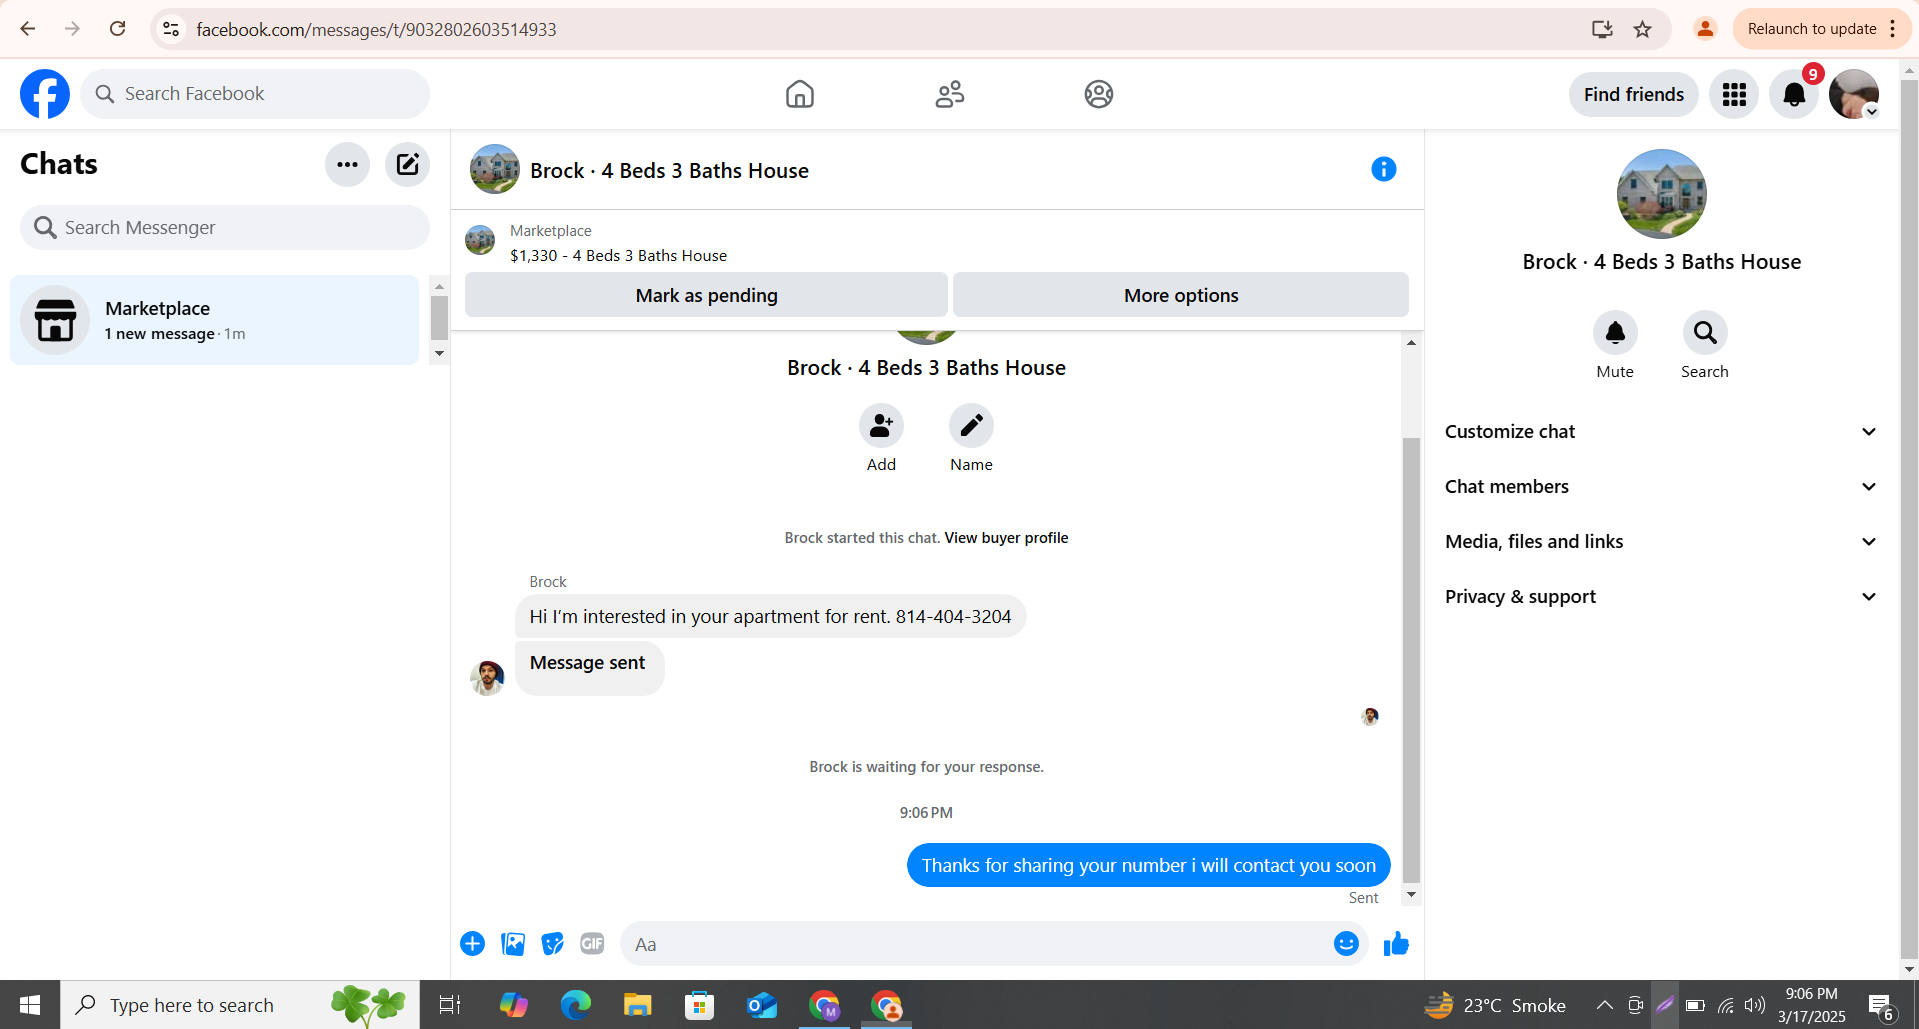This screenshot has height=1029, width=1919.
Task: Click the '$1,330 - 4 Beds 3 Baths House' listing text
Action: point(618,256)
